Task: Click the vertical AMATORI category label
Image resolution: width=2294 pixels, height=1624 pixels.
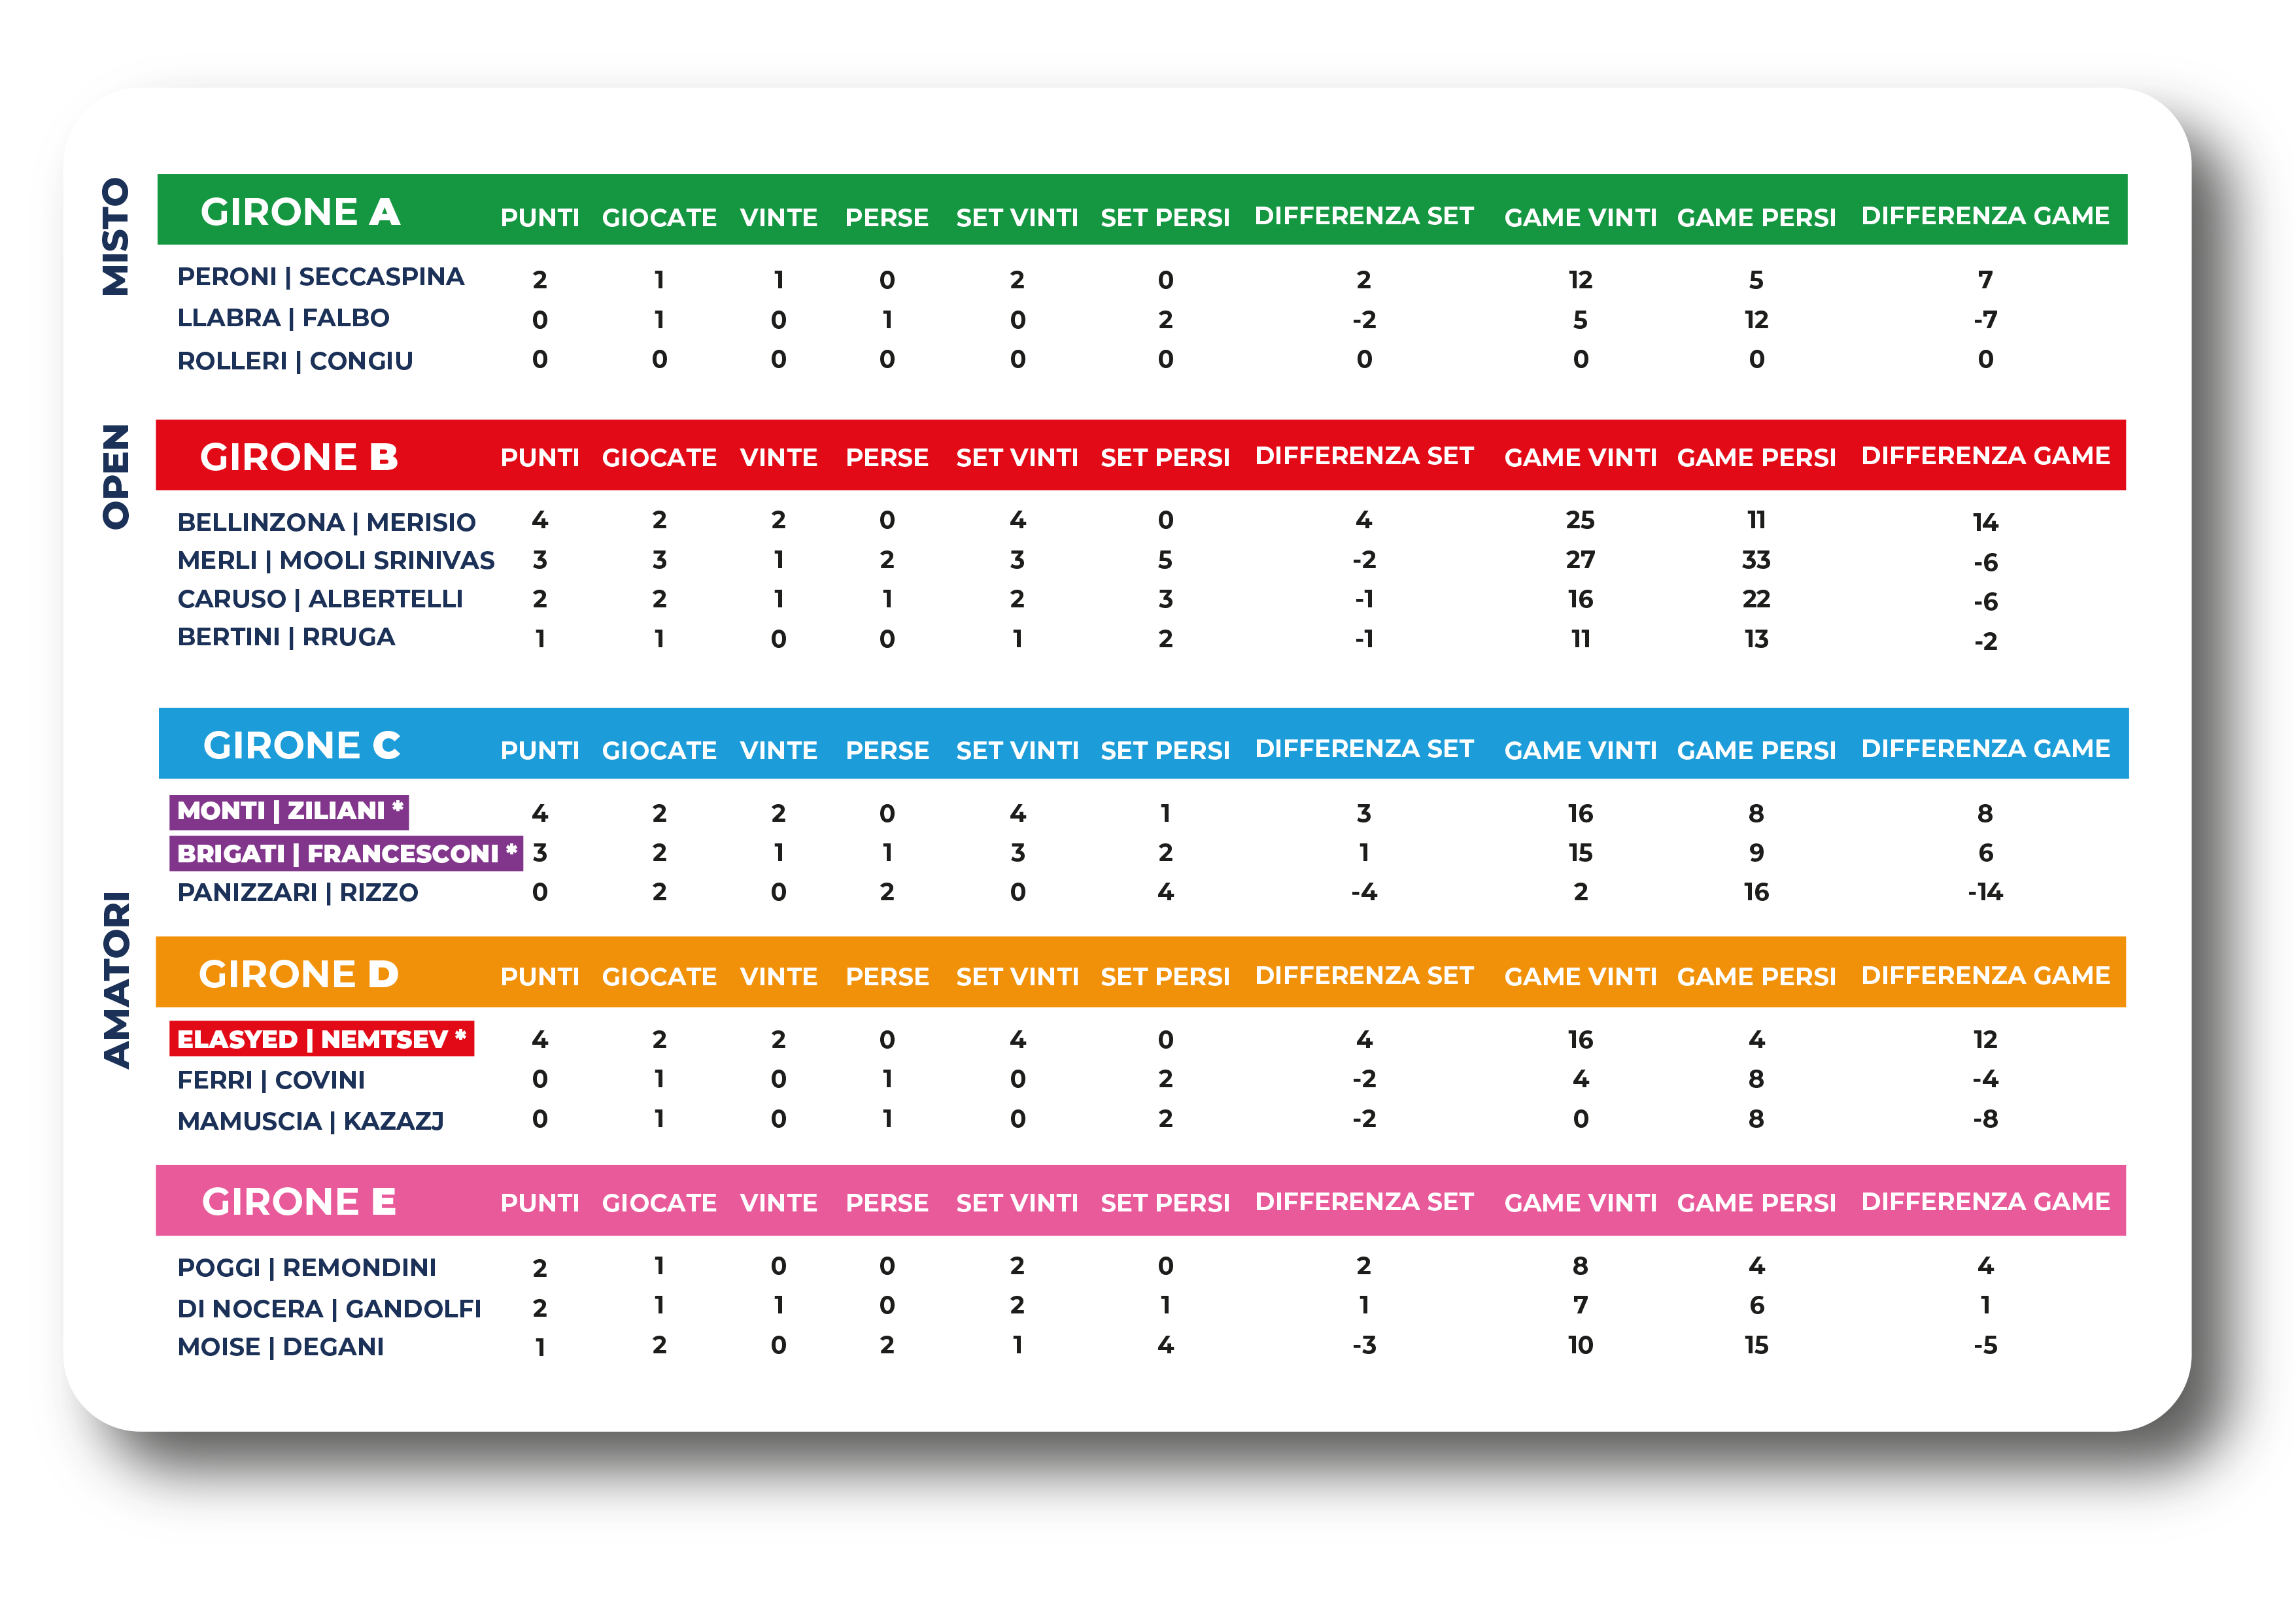Action: coord(116,980)
